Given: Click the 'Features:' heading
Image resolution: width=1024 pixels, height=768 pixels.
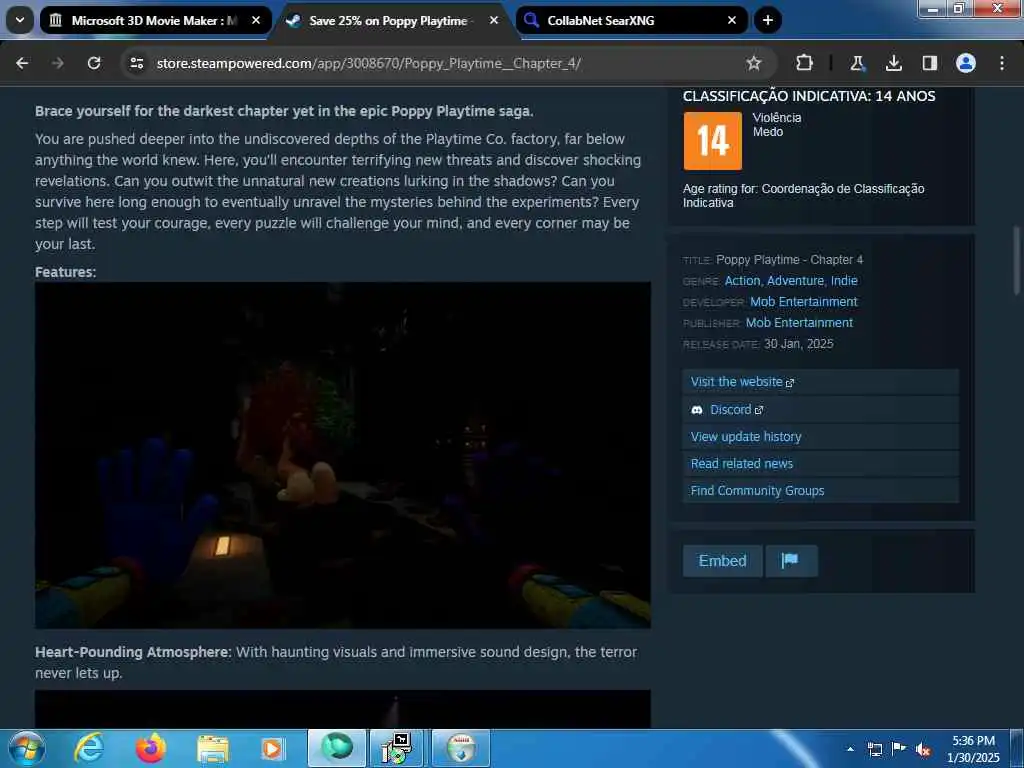Looking at the screenshot, I should [x=65, y=272].
